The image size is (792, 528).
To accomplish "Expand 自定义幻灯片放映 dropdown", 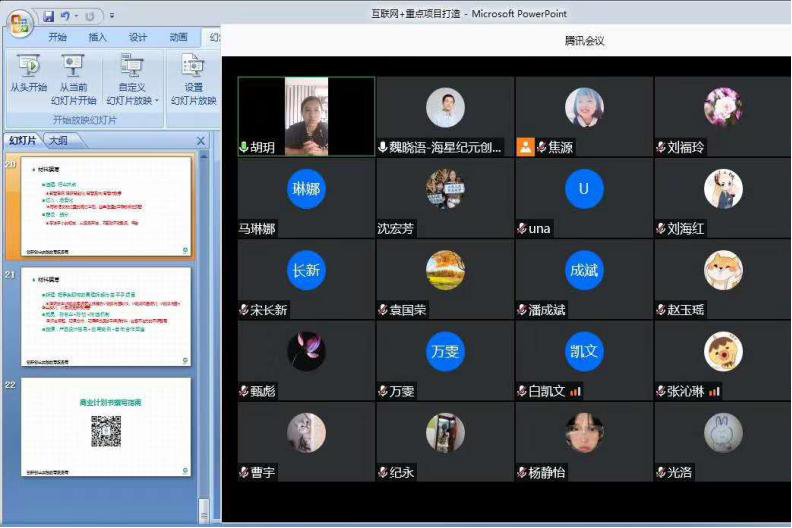I will (x=156, y=101).
